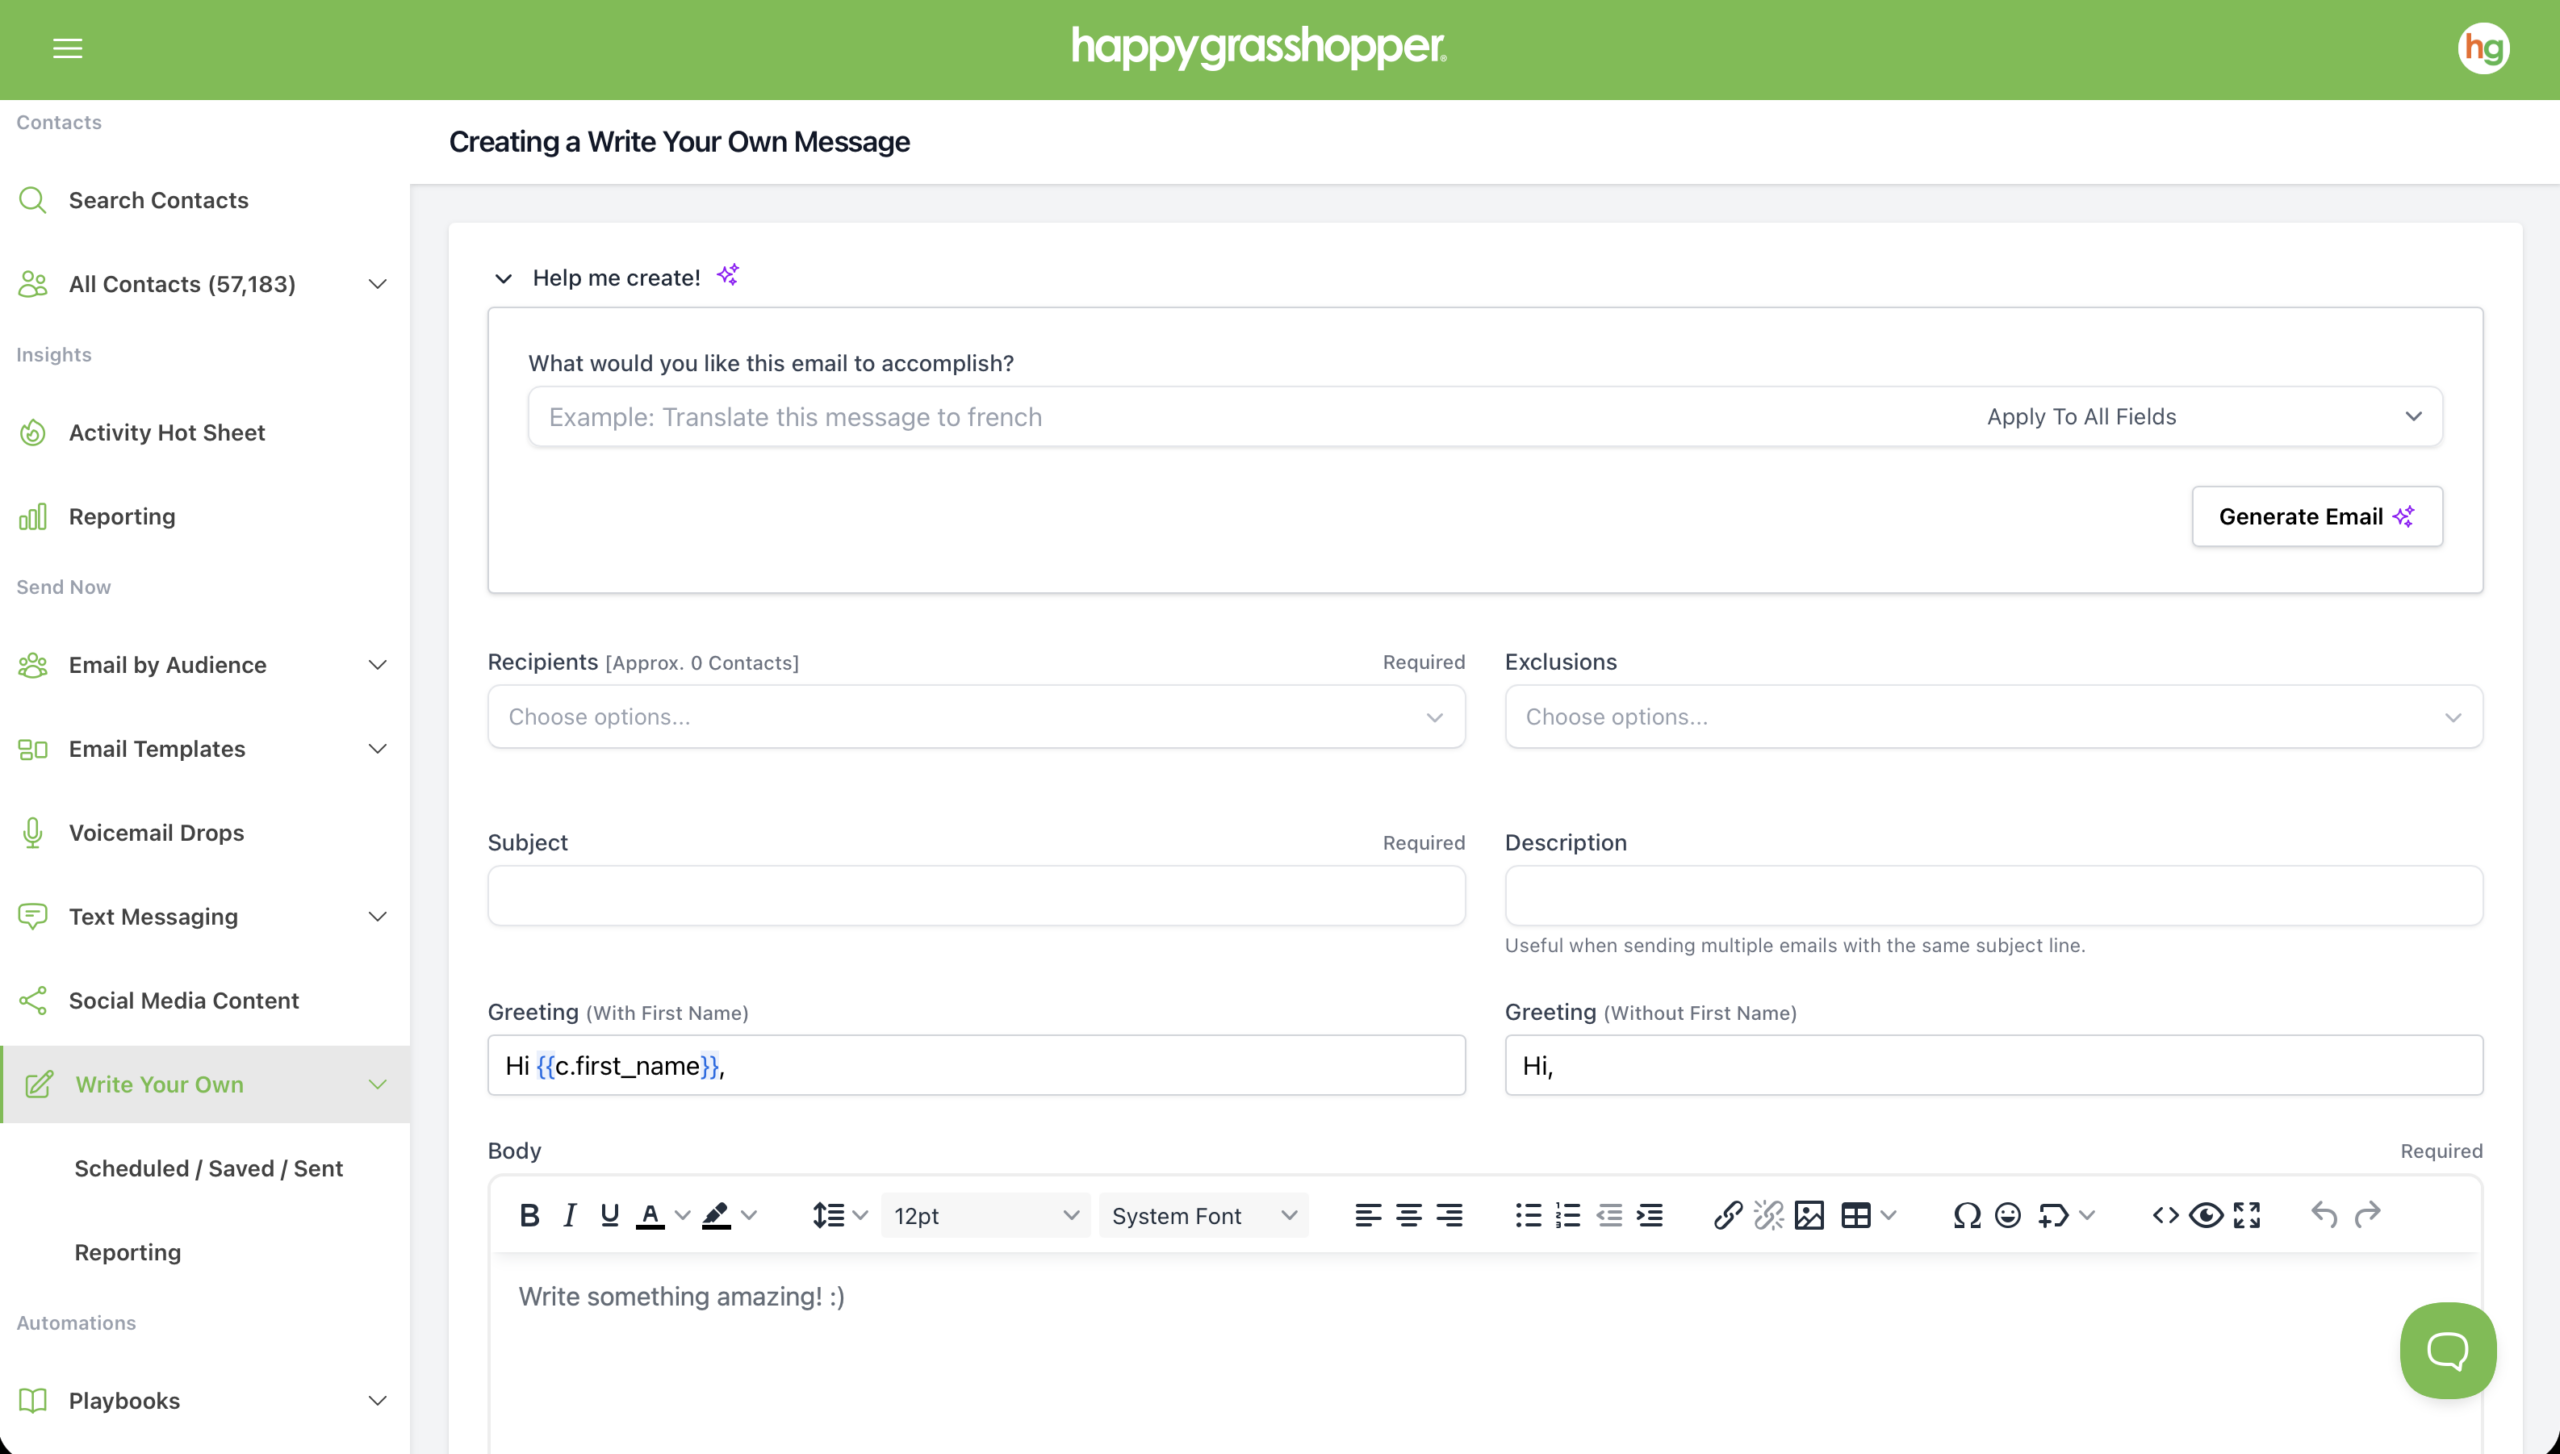Decrease indent with the outdent icon
This screenshot has height=1454, width=2560.
coord(1609,1215)
